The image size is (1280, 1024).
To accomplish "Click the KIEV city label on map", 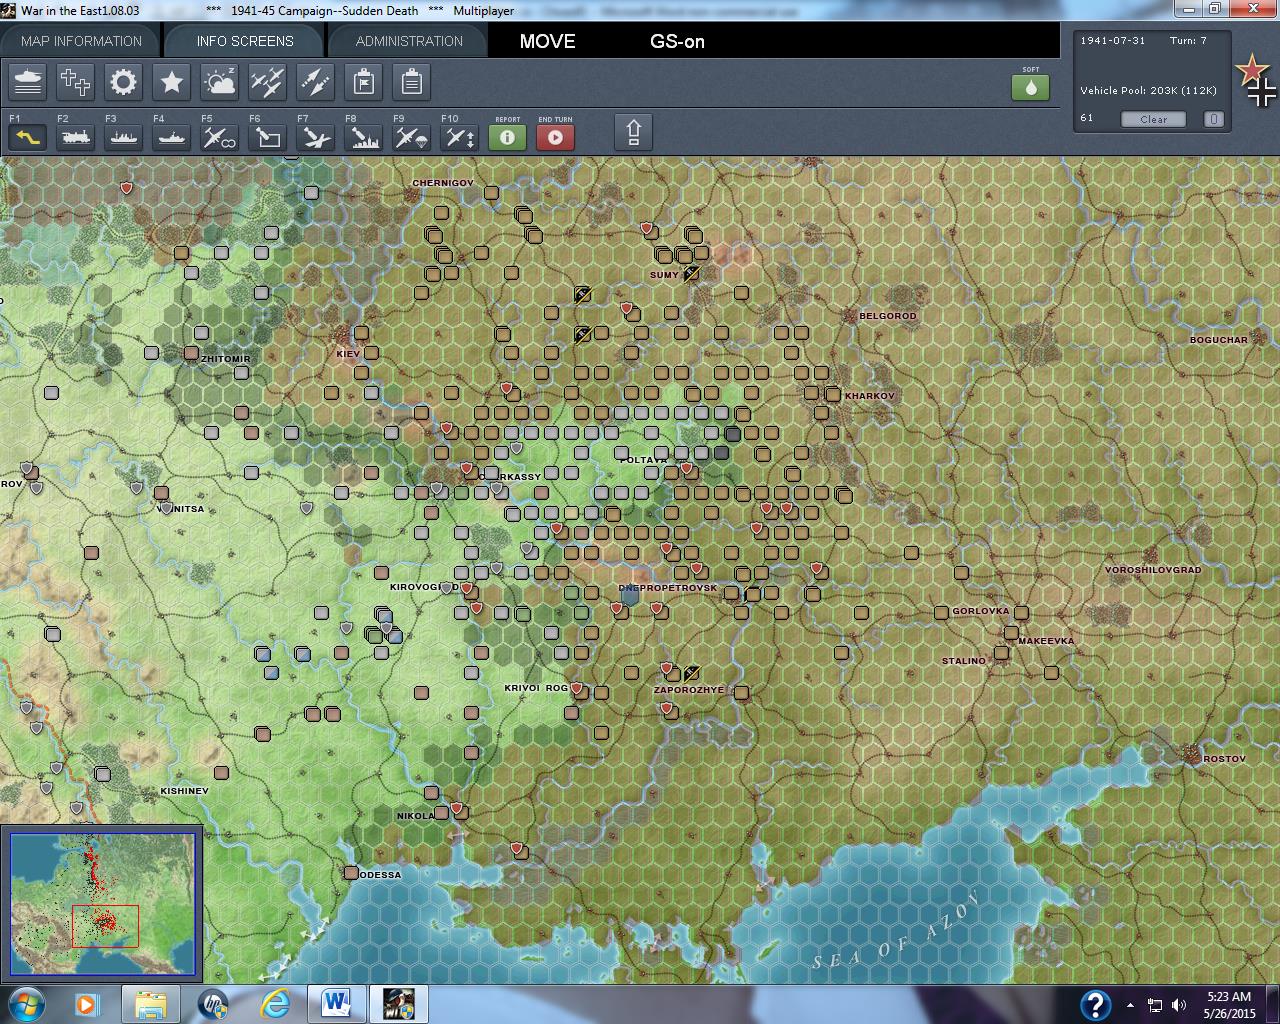I will 348,354.
